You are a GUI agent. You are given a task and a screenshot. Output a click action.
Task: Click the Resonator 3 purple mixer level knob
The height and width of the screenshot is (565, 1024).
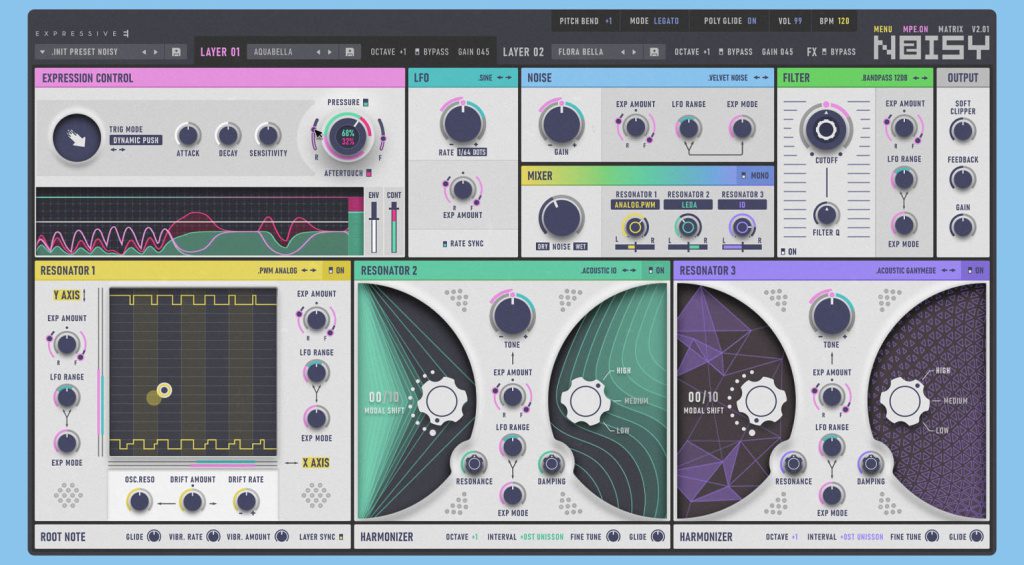(x=742, y=227)
